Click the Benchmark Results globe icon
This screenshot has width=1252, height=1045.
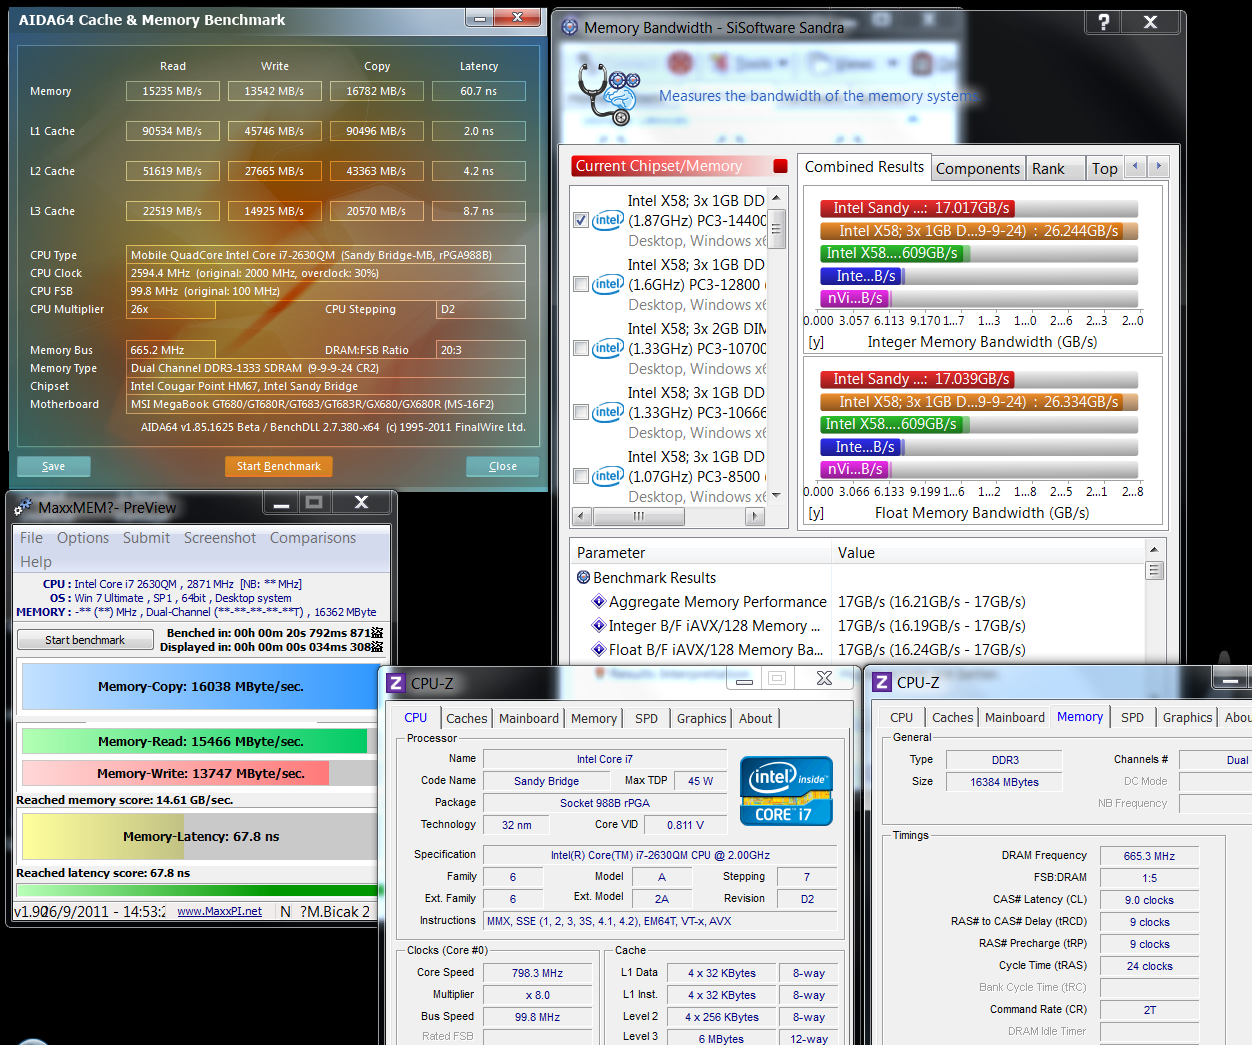583,578
